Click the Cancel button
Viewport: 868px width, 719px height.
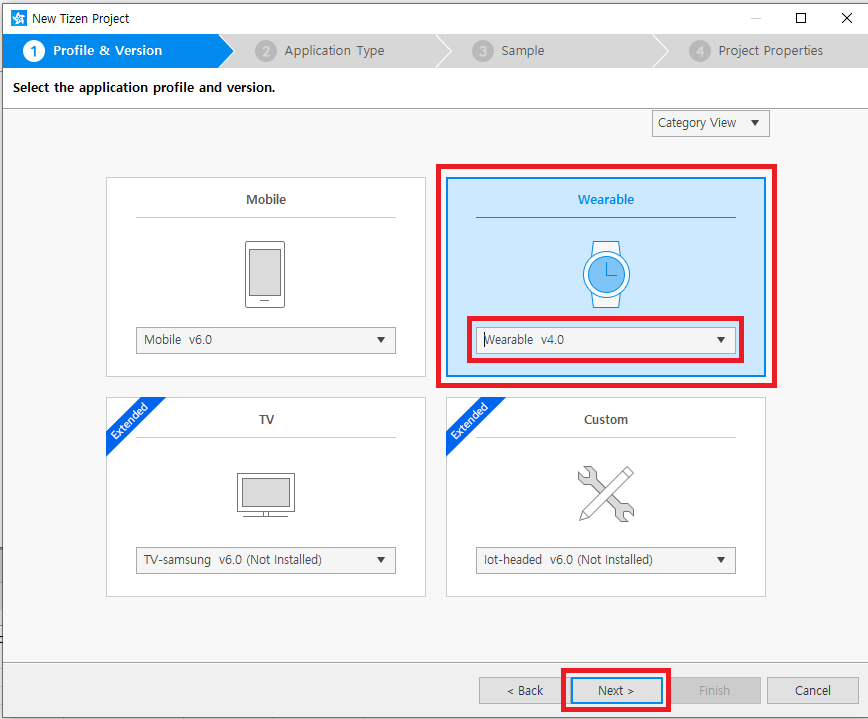point(813,691)
